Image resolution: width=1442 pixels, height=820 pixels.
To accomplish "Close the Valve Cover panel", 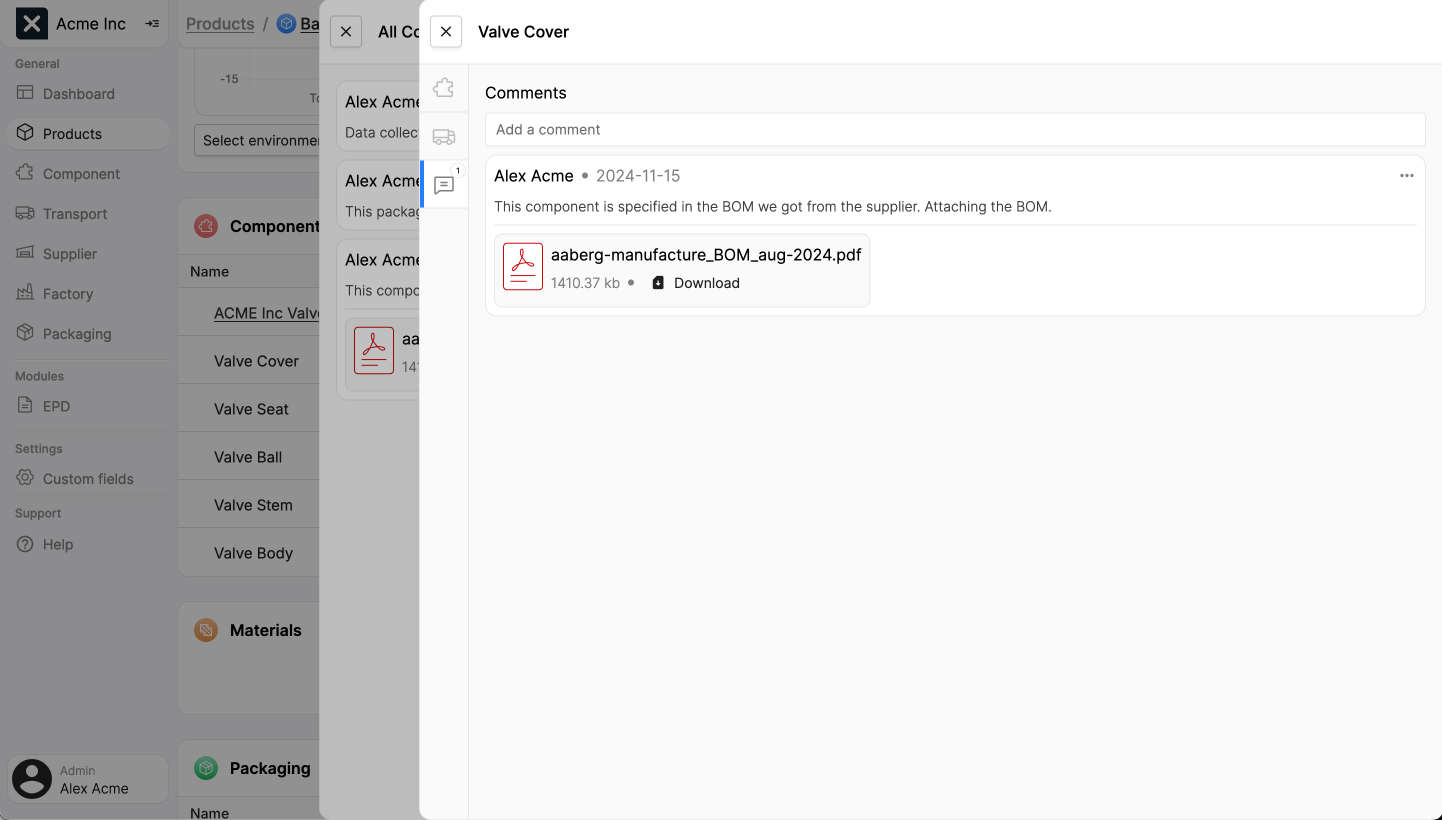I will pyautogui.click(x=446, y=32).
